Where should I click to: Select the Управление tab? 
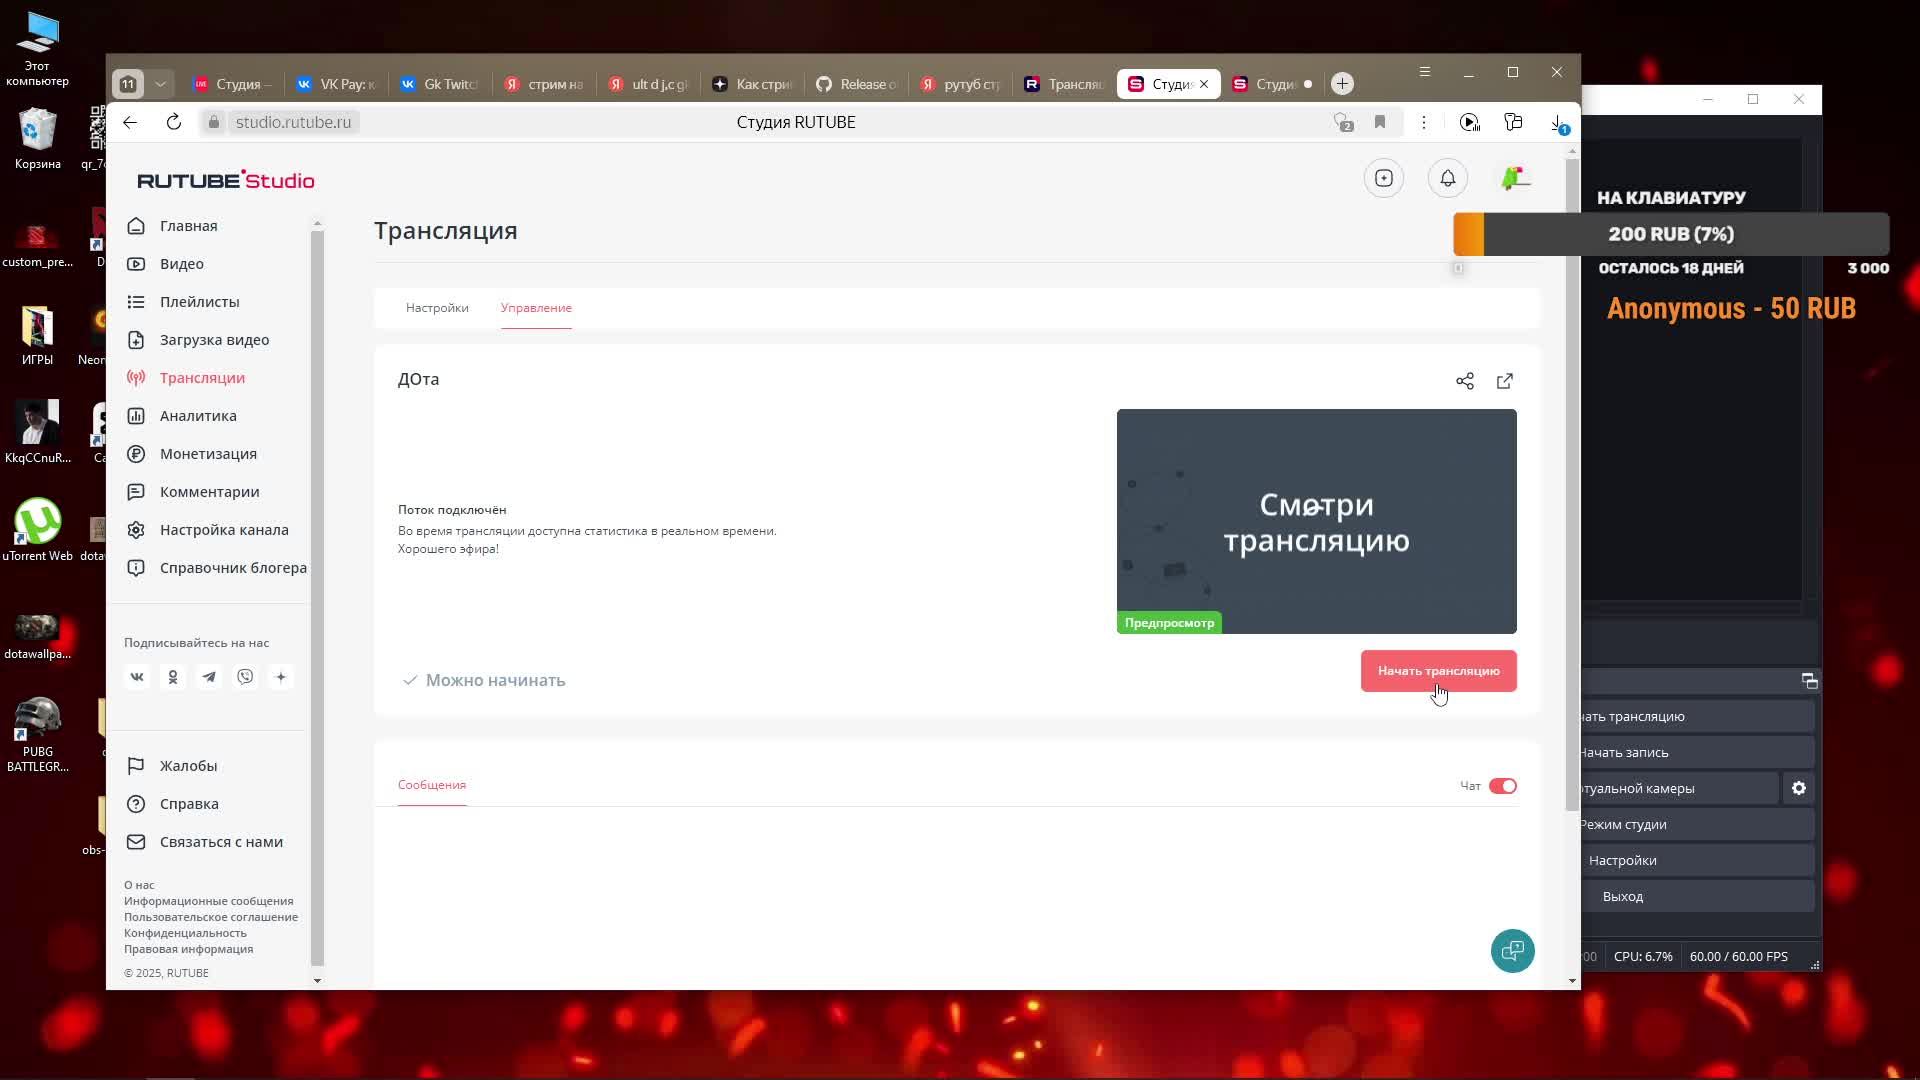(536, 308)
